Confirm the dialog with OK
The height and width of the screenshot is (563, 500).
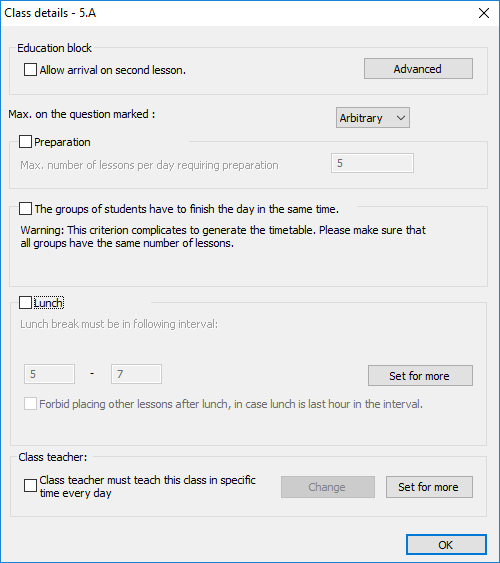[446, 545]
